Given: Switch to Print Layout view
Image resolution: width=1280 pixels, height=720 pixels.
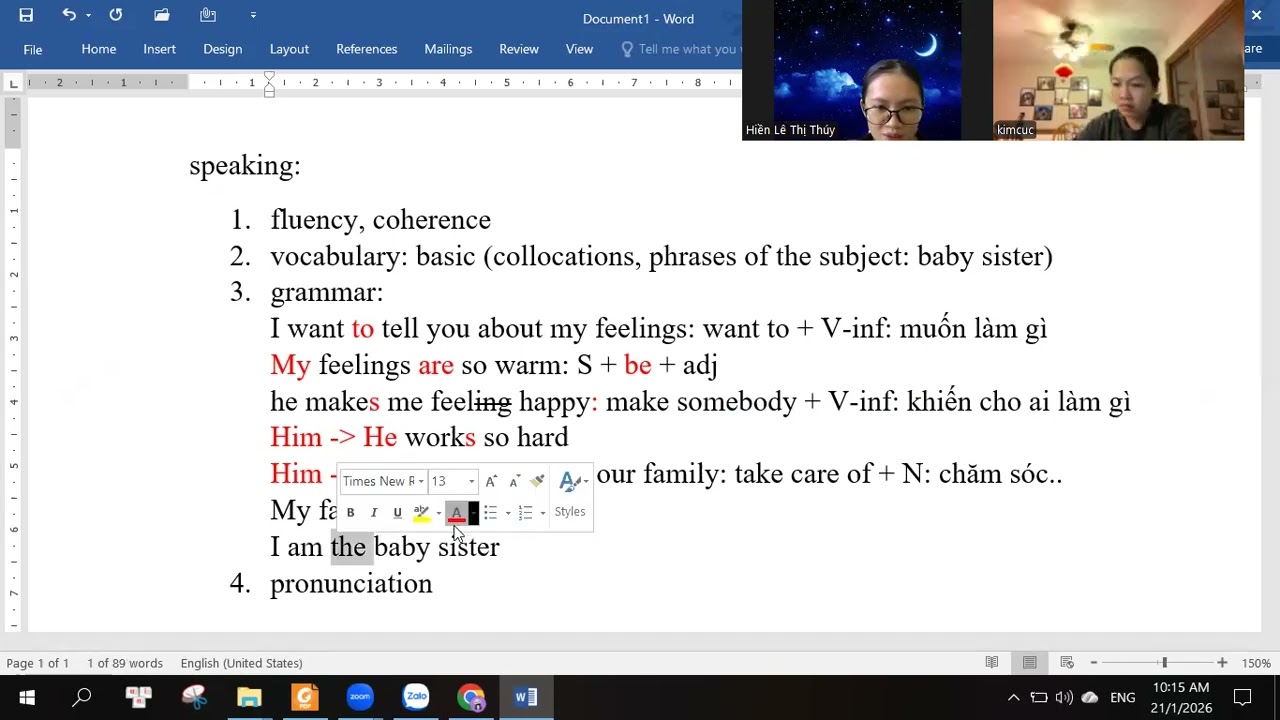Looking at the screenshot, I should 1029,662.
